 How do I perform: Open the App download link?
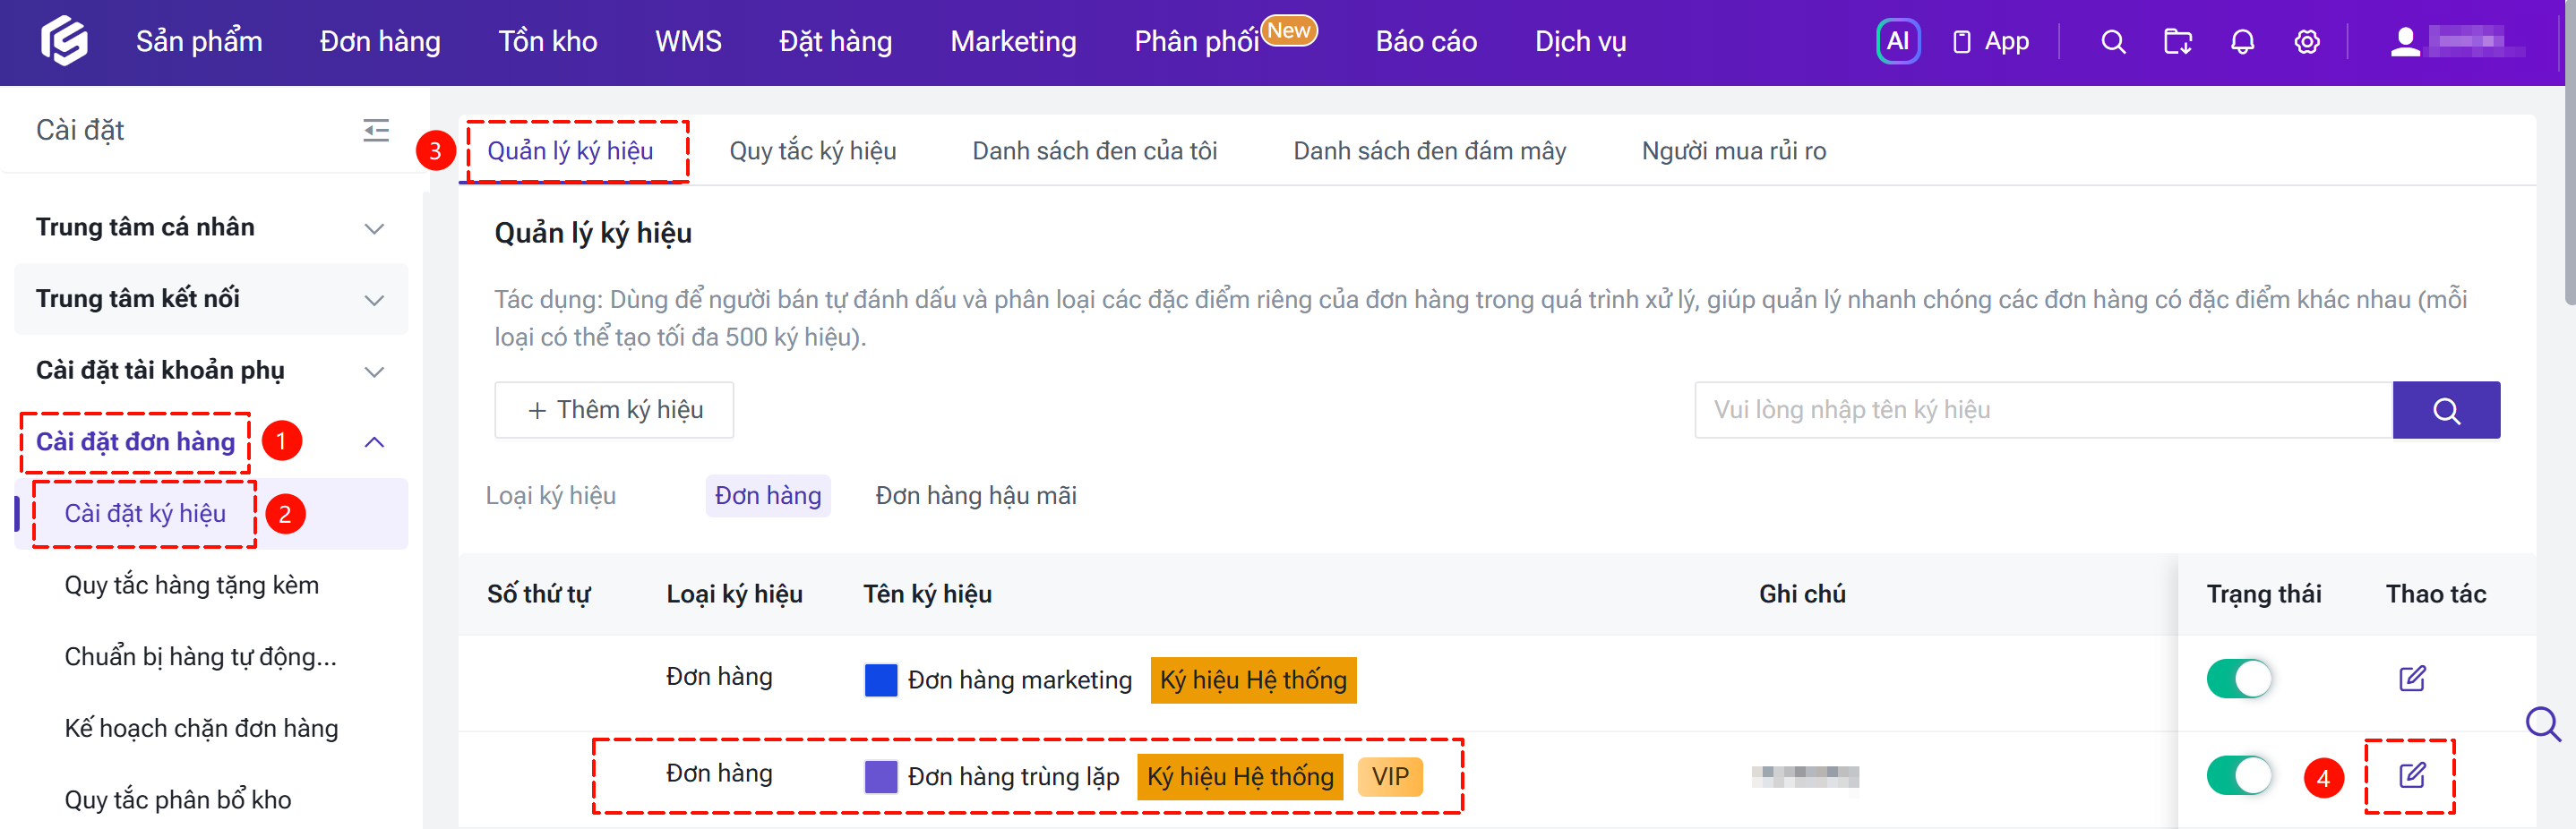pos(1990,42)
